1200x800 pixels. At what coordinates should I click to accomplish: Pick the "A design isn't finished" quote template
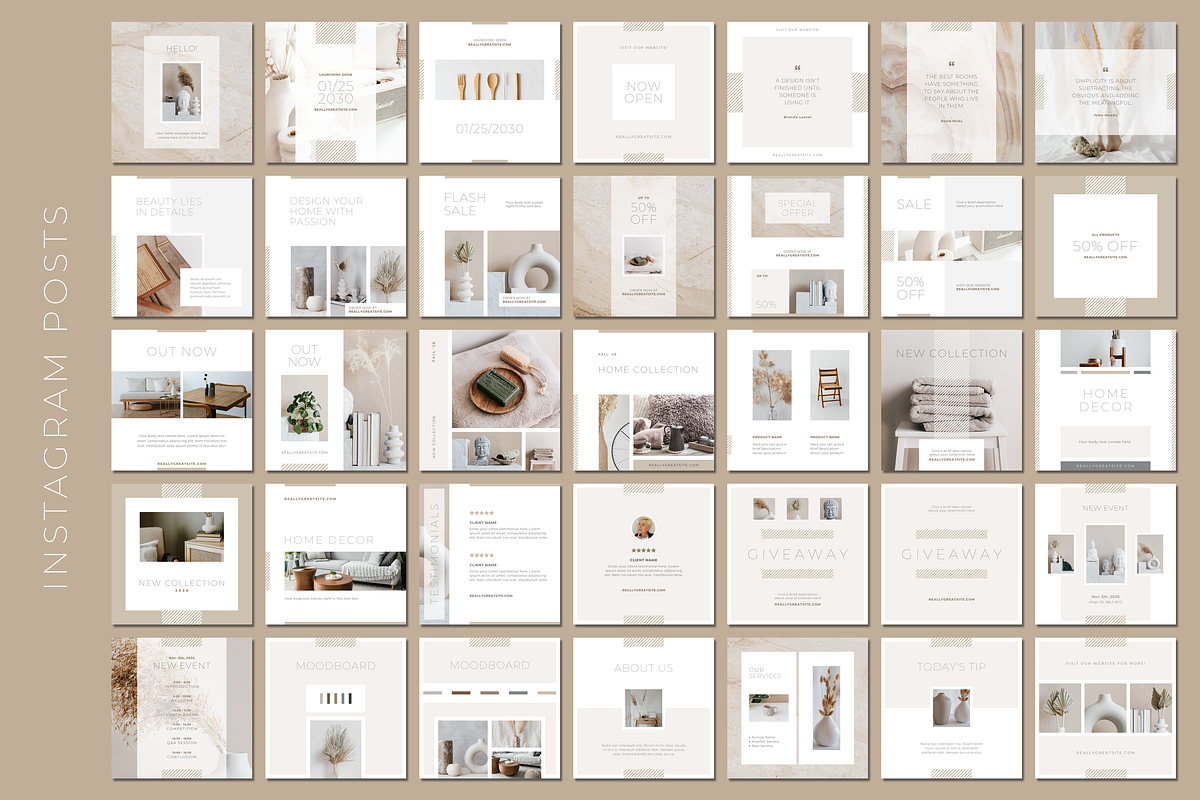coord(798,92)
